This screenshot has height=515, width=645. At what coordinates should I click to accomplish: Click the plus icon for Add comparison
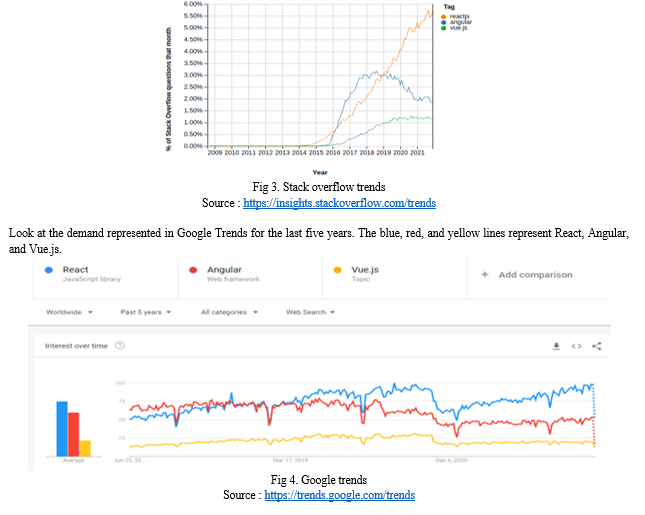coord(485,274)
